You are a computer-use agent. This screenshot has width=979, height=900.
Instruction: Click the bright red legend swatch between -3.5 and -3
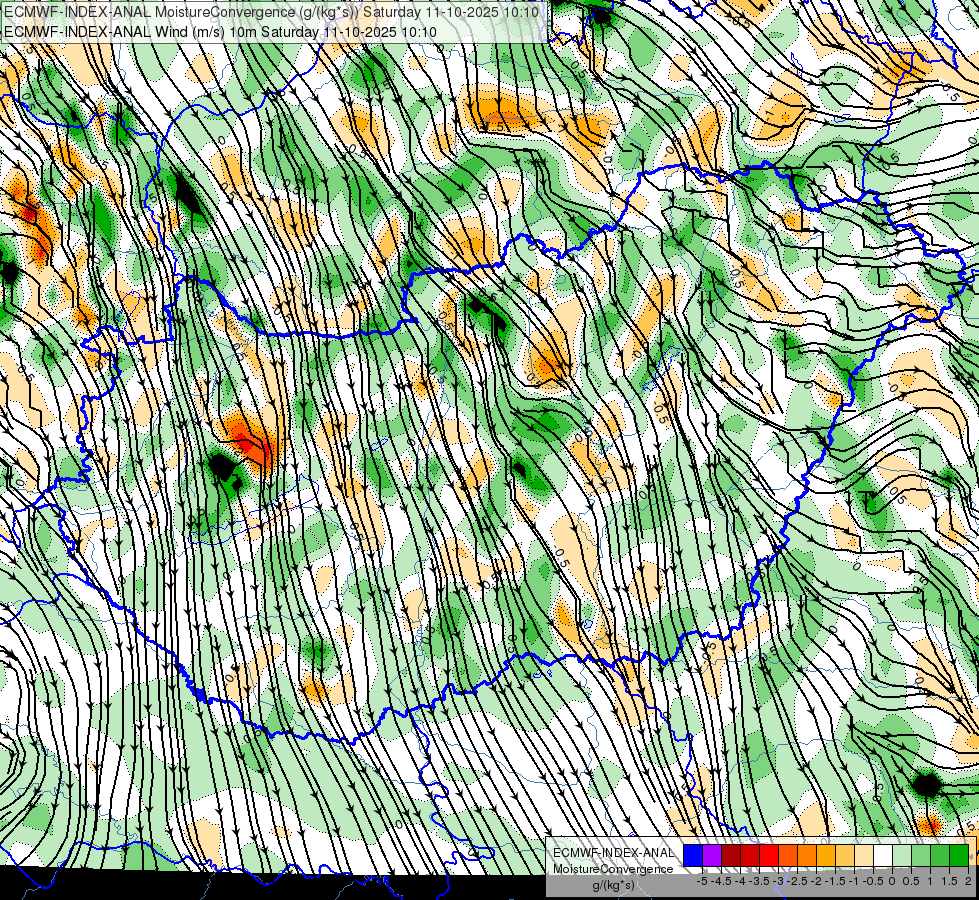tap(769, 856)
